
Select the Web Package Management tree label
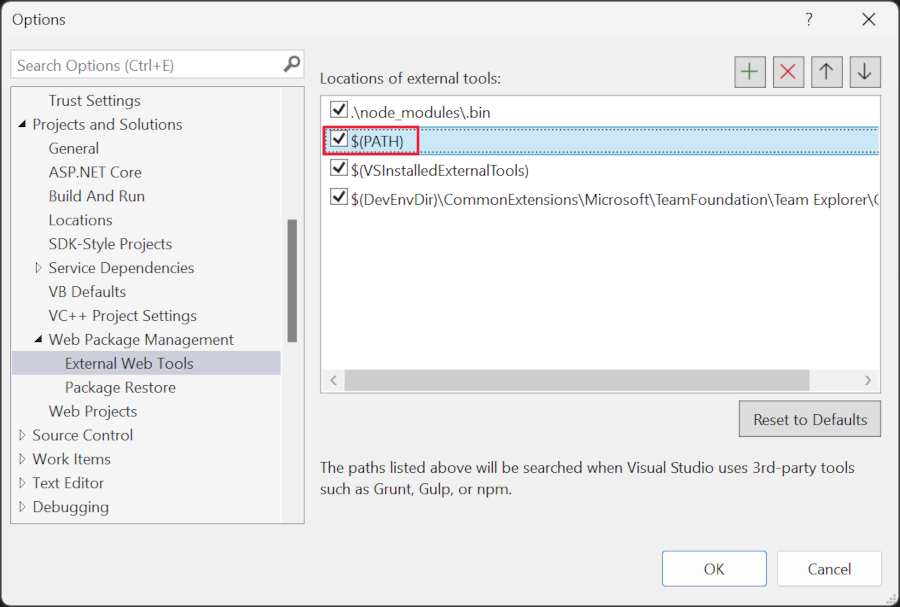click(x=141, y=340)
